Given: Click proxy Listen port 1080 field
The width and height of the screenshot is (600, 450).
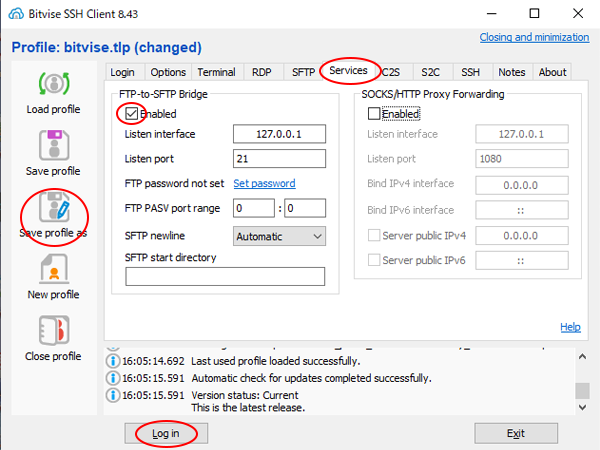Looking at the screenshot, I should 522,158.
